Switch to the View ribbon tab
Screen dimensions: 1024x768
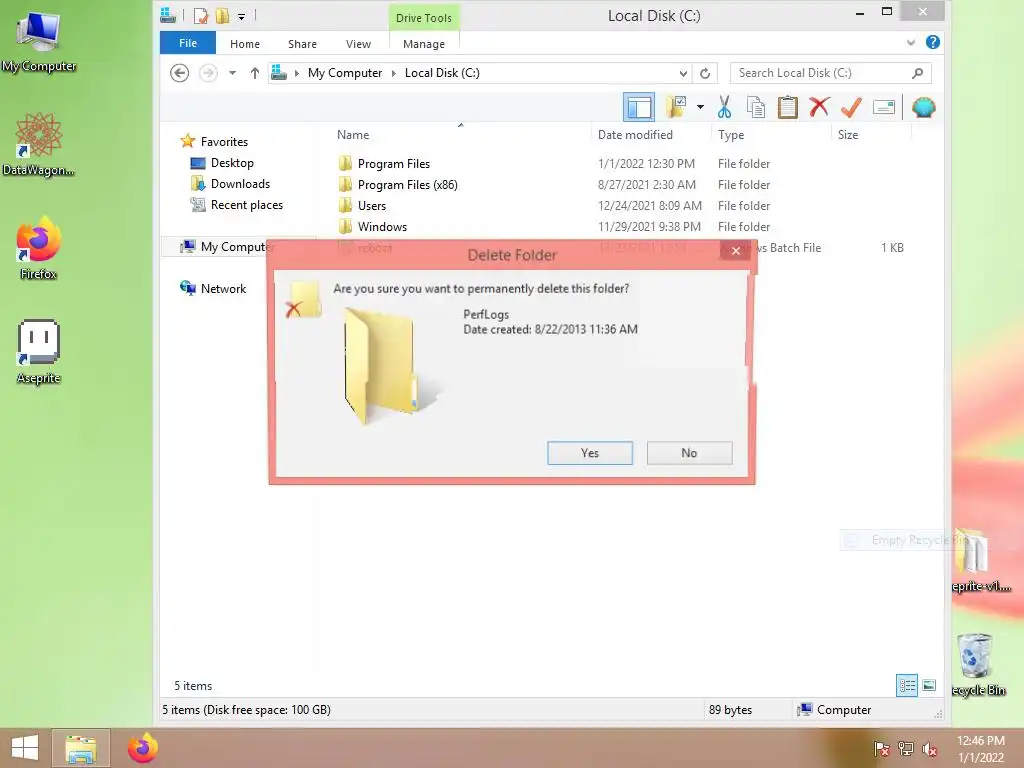(359, 44)
